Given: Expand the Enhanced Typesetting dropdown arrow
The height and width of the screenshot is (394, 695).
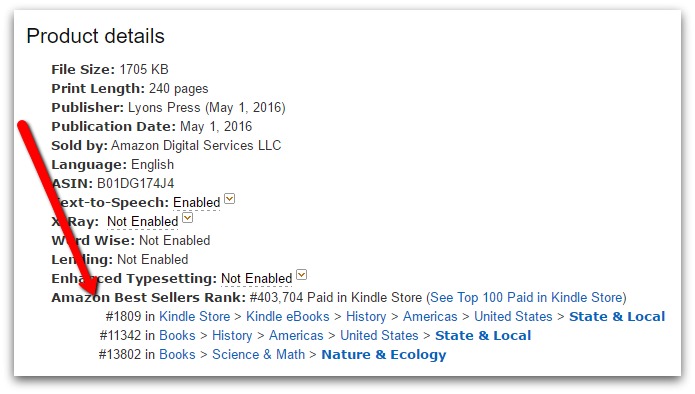Looking at the screenshot, I should coord(301,275).
